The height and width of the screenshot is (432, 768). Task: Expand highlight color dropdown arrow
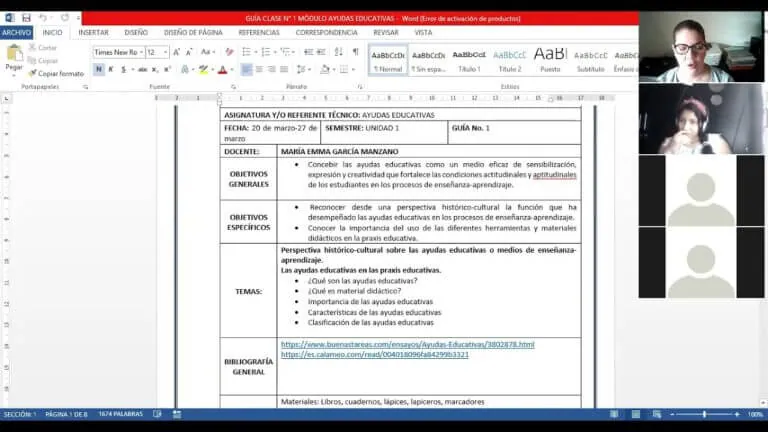213,70
